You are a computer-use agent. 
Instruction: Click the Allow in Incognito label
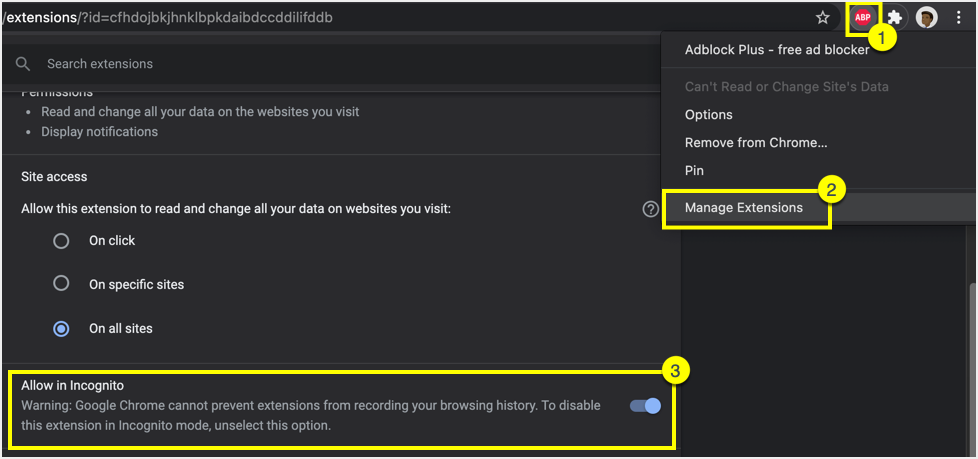click(x=72, y=385)
